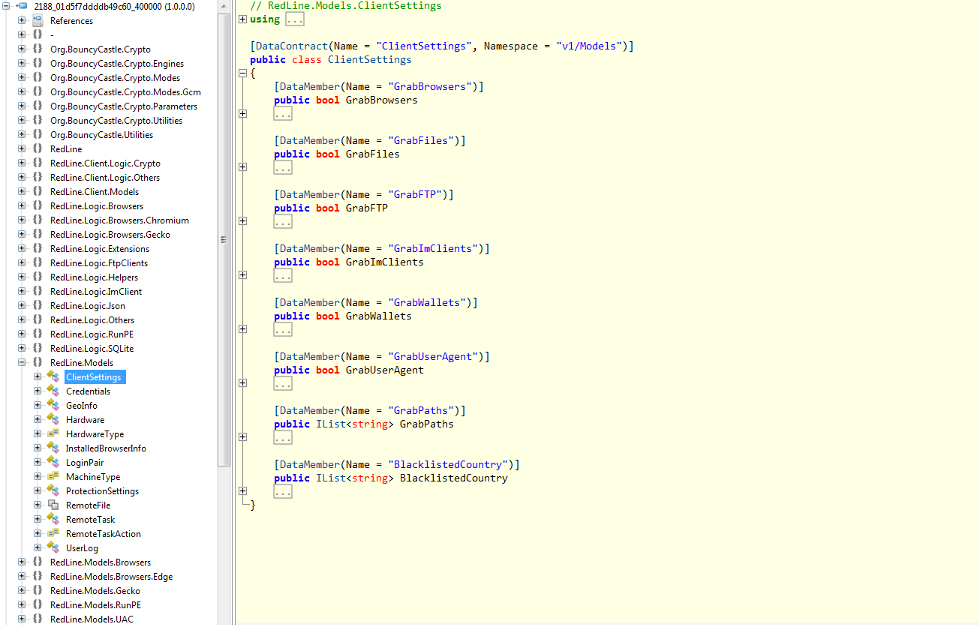Image resolution: width=979 pixels, height=625 pixels.
Task: Click the ellipsis box under GrabWallets
Action: (283, 330)
